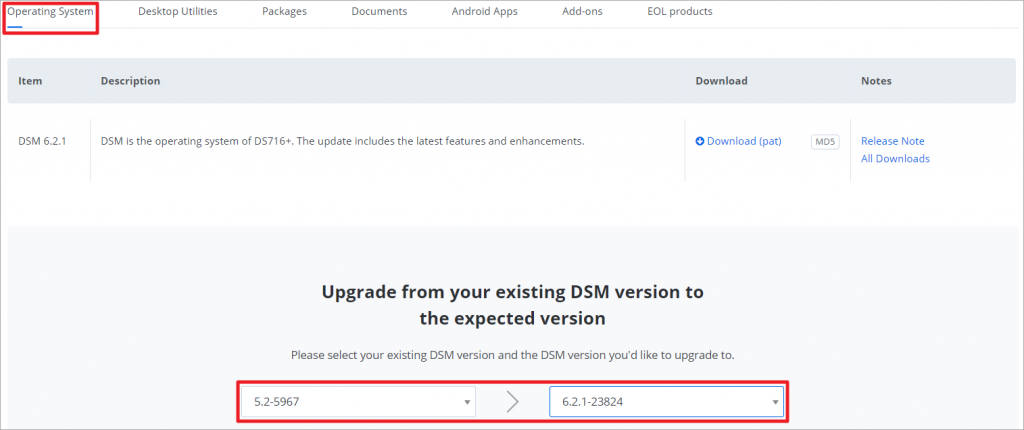Screen dimensions: 1024x430
Task: Open the Documents tab
Action: tap(379, 12)
